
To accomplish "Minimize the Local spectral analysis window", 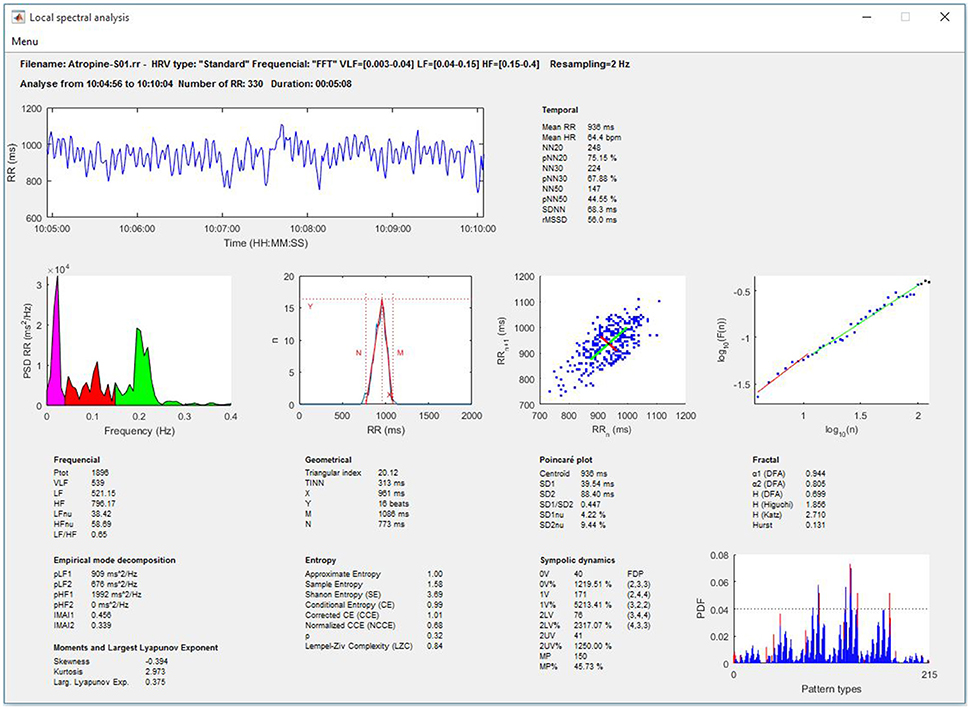I will [x=867, y=17].
